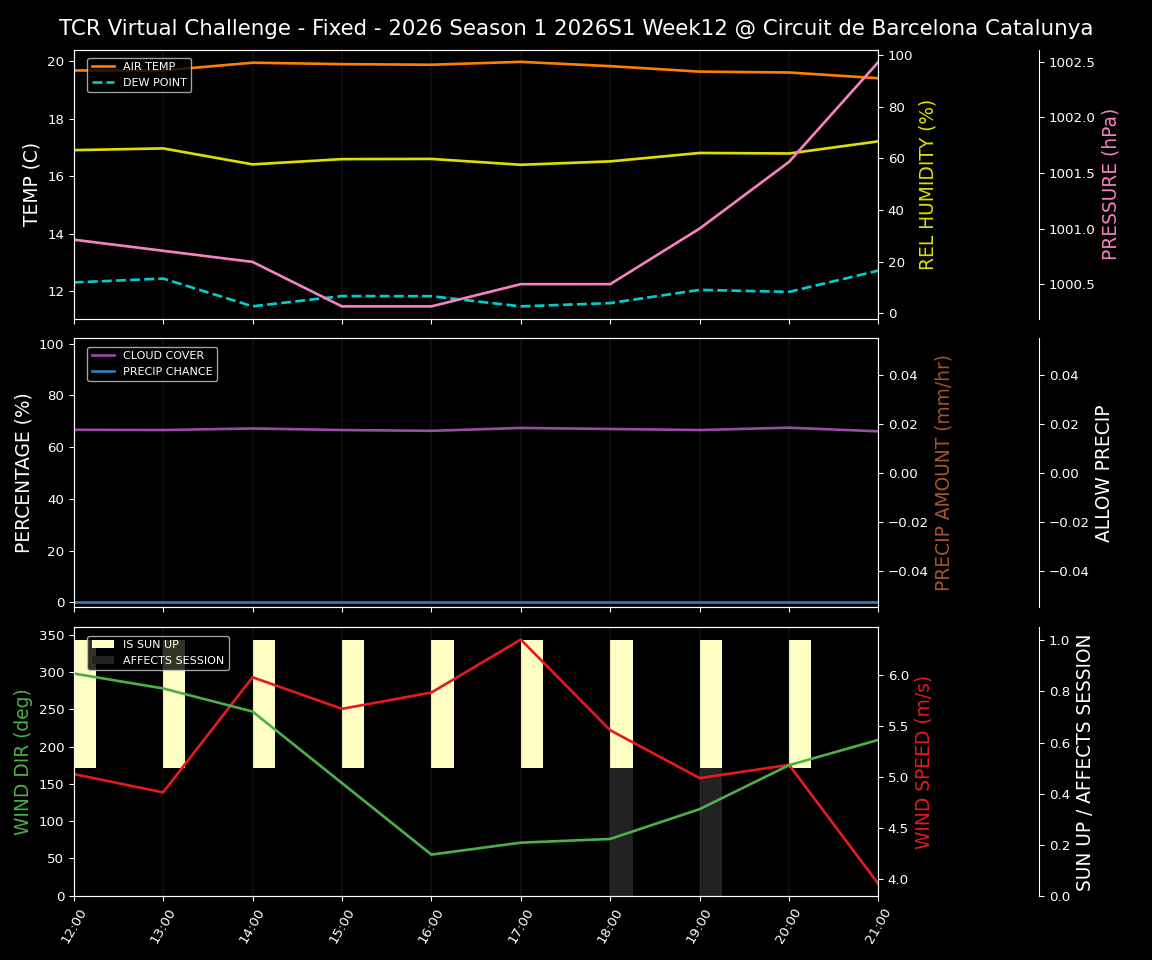Click the yellow sun-up bar above 14:00
The image size is (1152, 960).
pyautogui.click(x=262, y=700)
